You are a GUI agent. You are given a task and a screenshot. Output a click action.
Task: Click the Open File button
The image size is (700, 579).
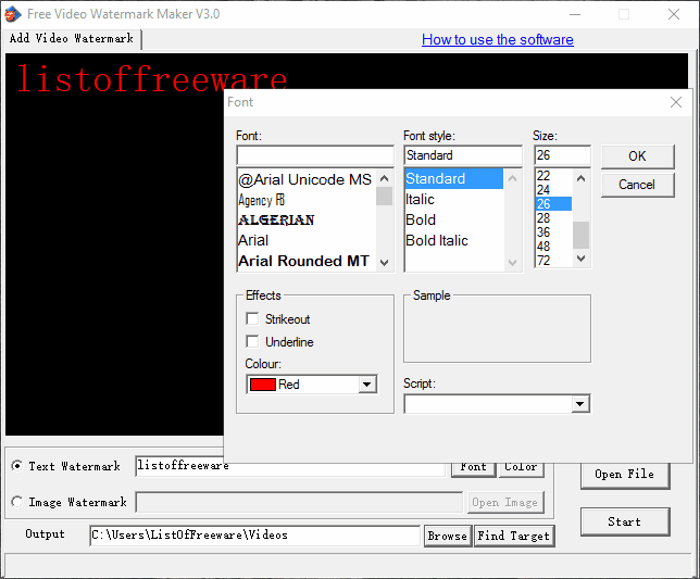pos(625,475)
